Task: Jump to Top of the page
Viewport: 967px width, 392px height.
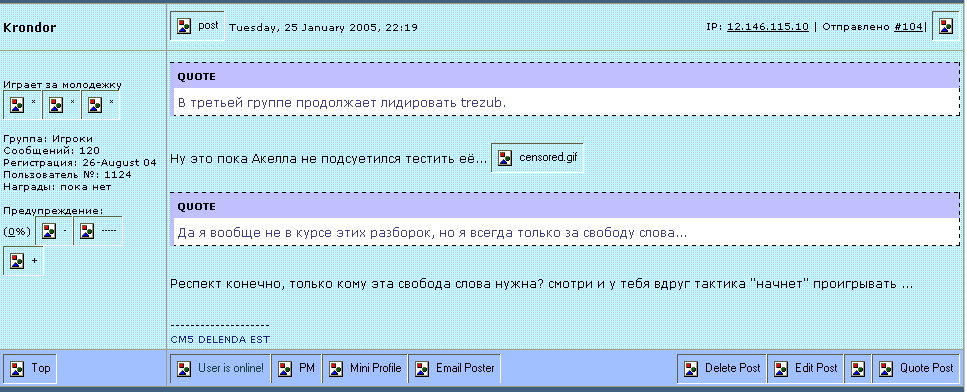Action: 31,369
